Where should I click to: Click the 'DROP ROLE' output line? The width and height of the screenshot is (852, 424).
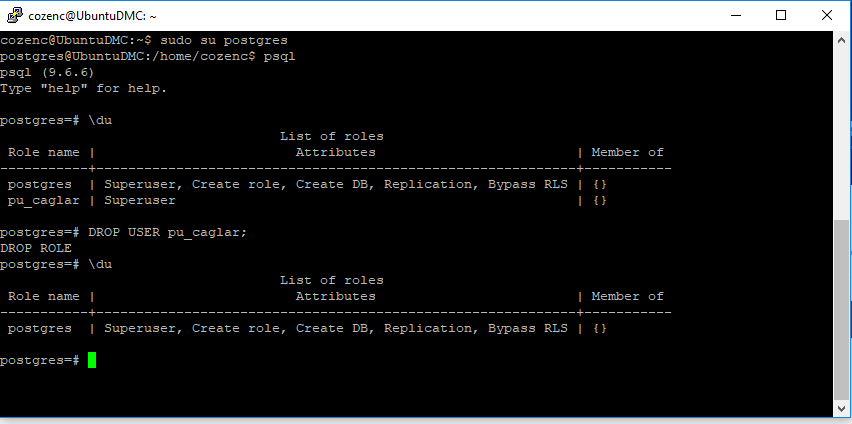point(36,248)
